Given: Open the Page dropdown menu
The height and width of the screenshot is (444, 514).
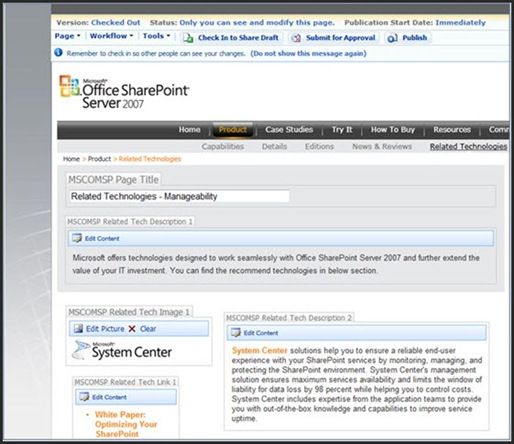Looking at the screenshot, I should [67, 36].
